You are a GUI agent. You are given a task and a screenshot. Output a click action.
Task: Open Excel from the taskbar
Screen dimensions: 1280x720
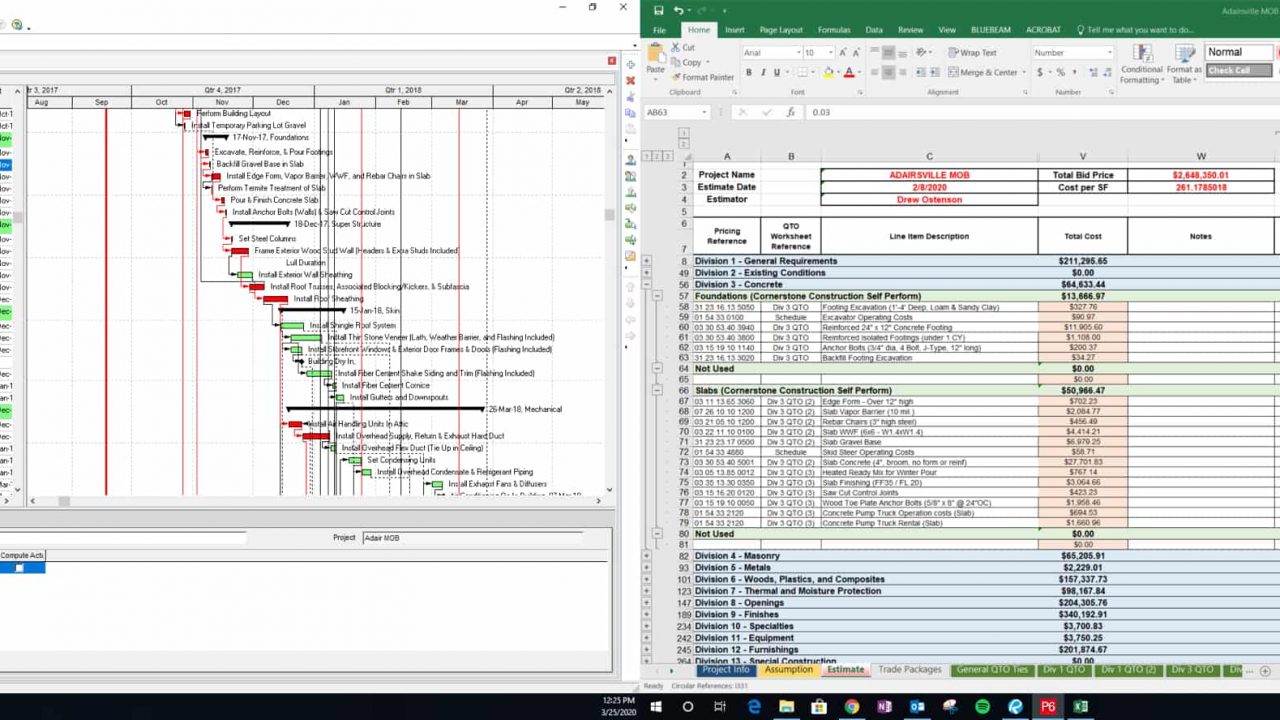tap(1081, 706)
